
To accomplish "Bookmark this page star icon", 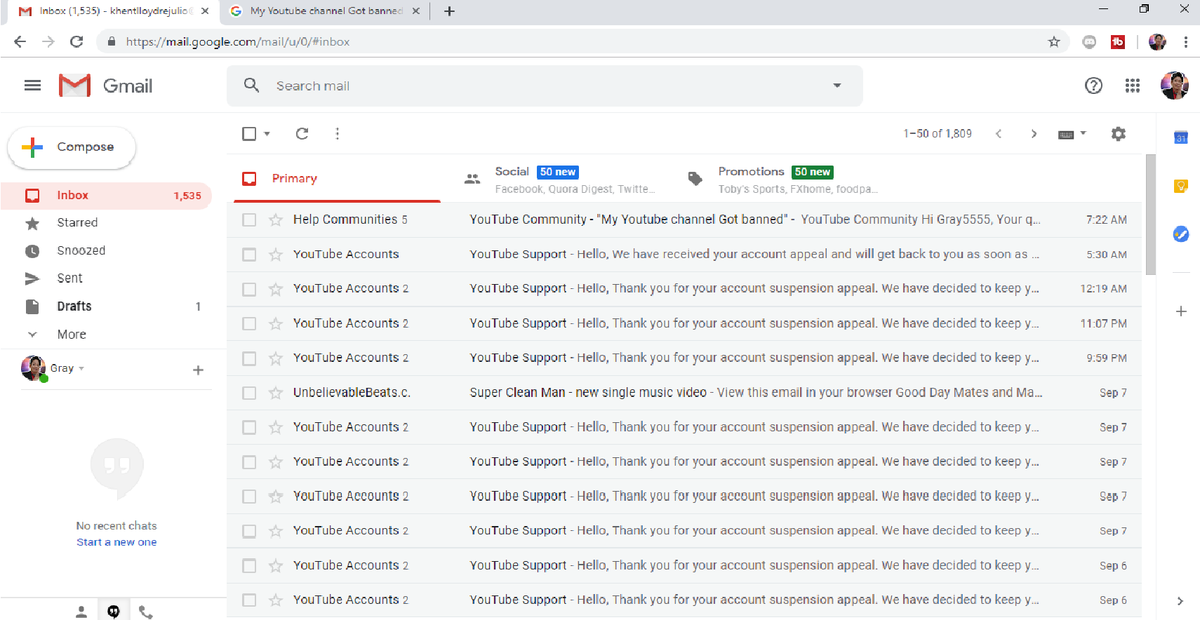I will pyautogui.click(x=1054, y=42).
